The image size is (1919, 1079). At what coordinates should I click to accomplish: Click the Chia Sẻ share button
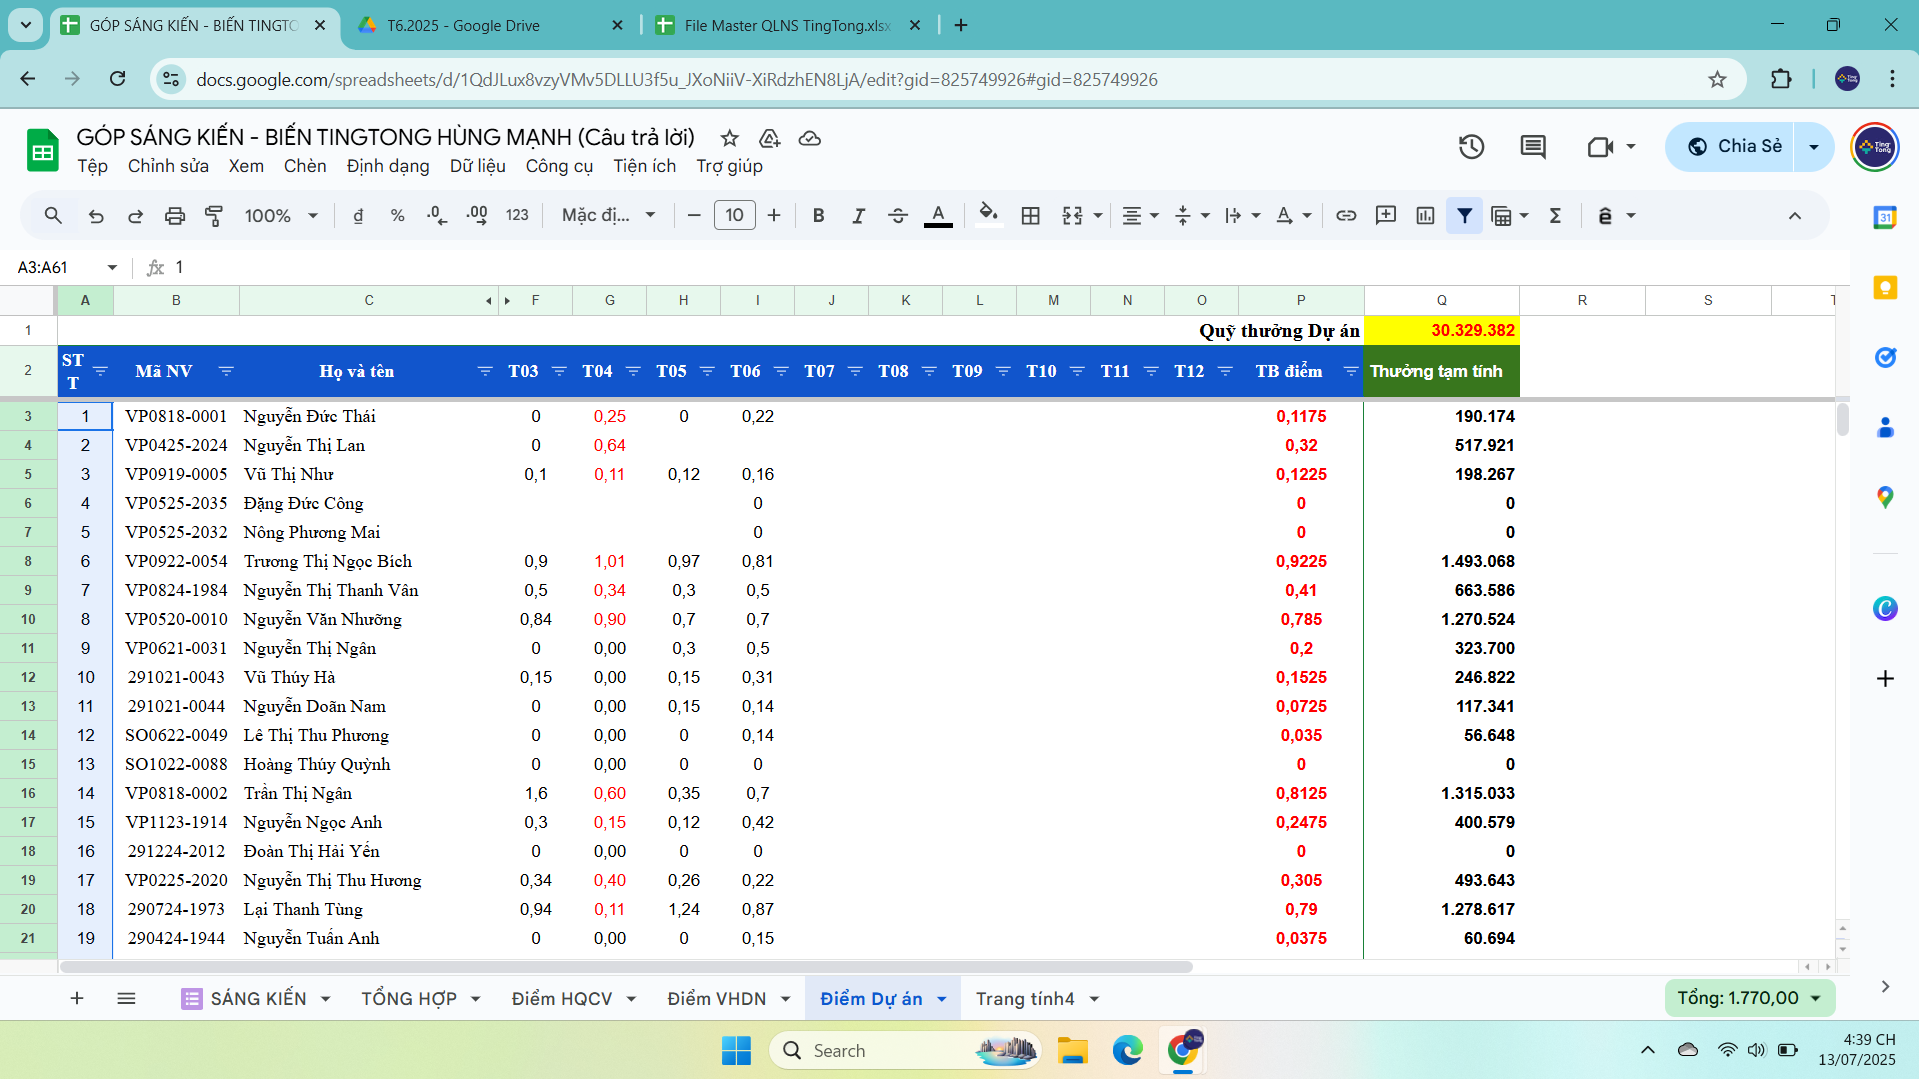point(1733,147)
